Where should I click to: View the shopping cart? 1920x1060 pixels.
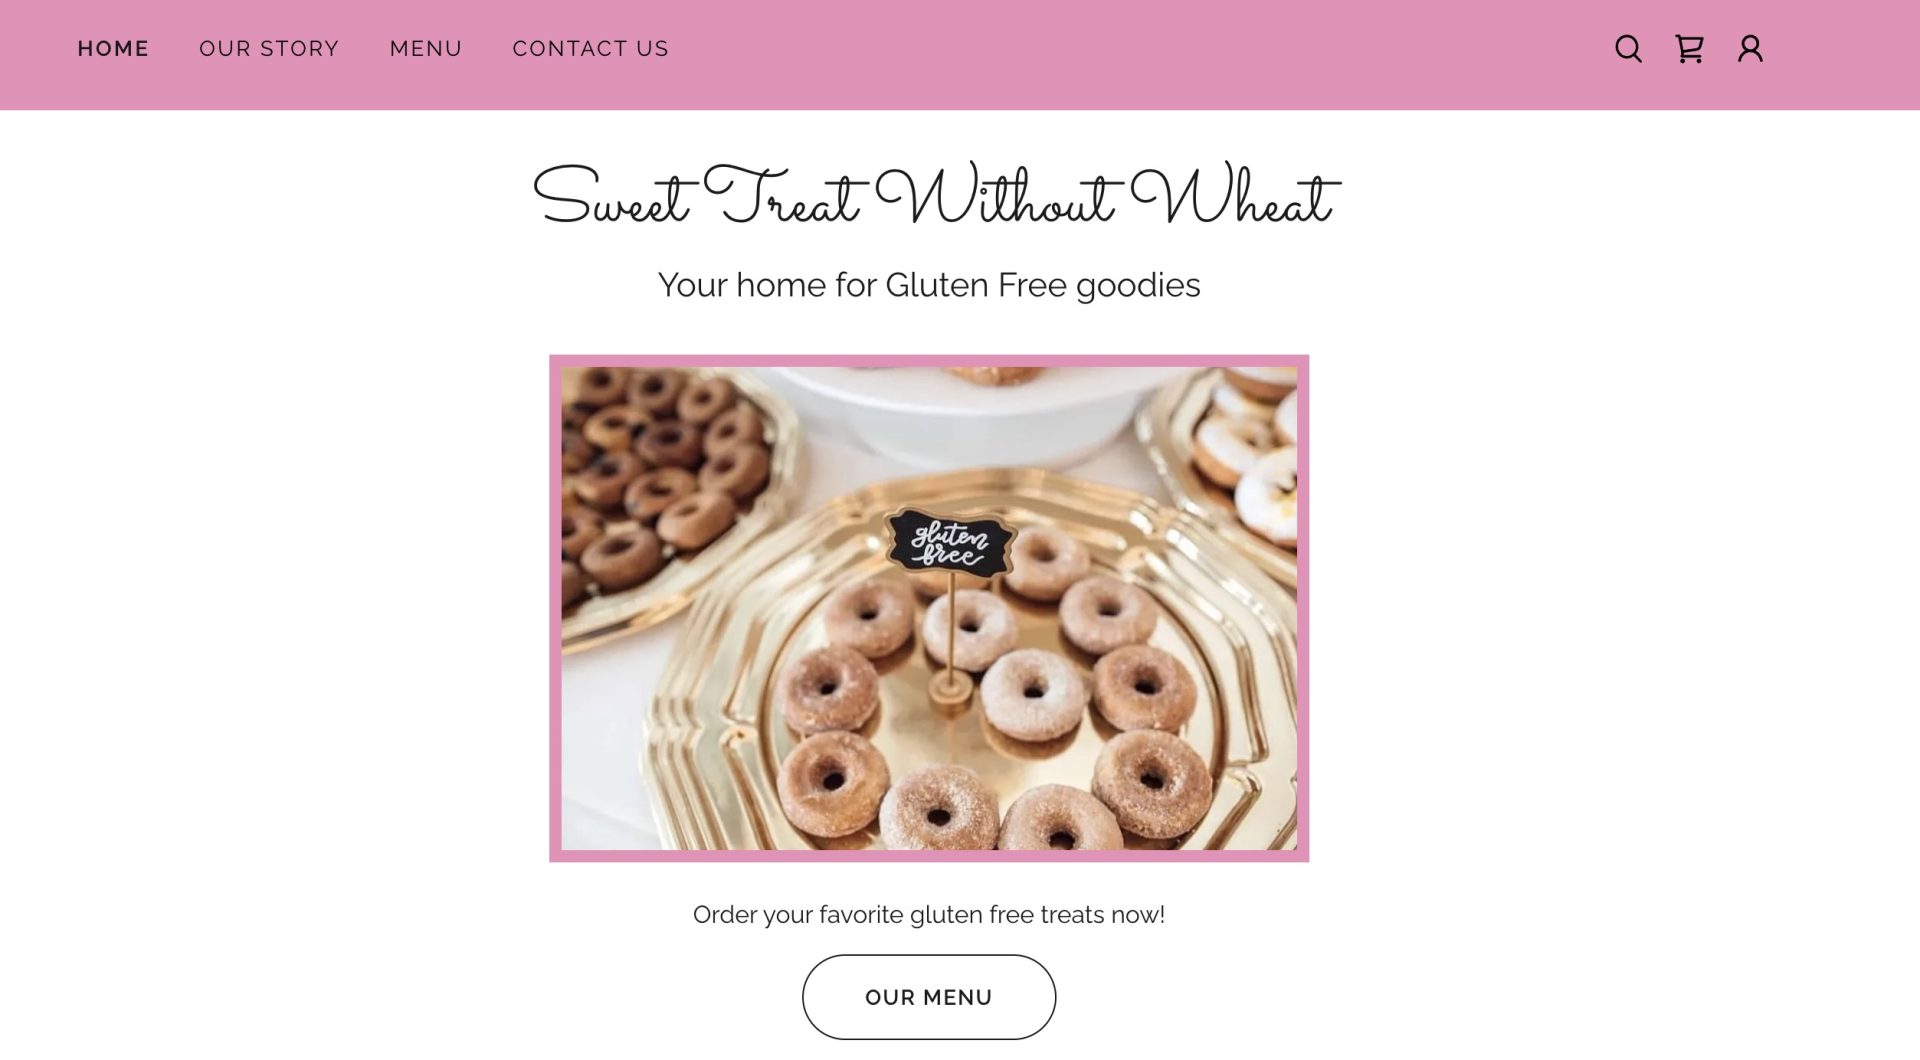point(1689,49)
